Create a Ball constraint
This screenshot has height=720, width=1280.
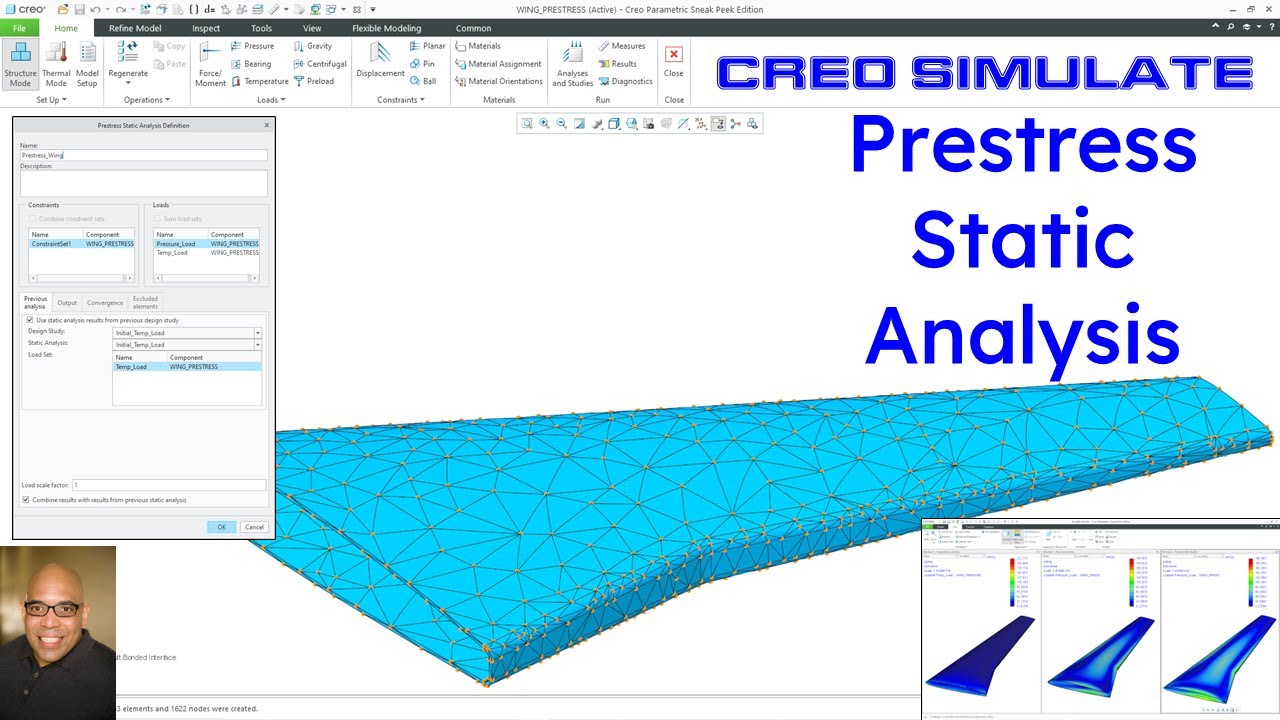(x=423, y=82)
